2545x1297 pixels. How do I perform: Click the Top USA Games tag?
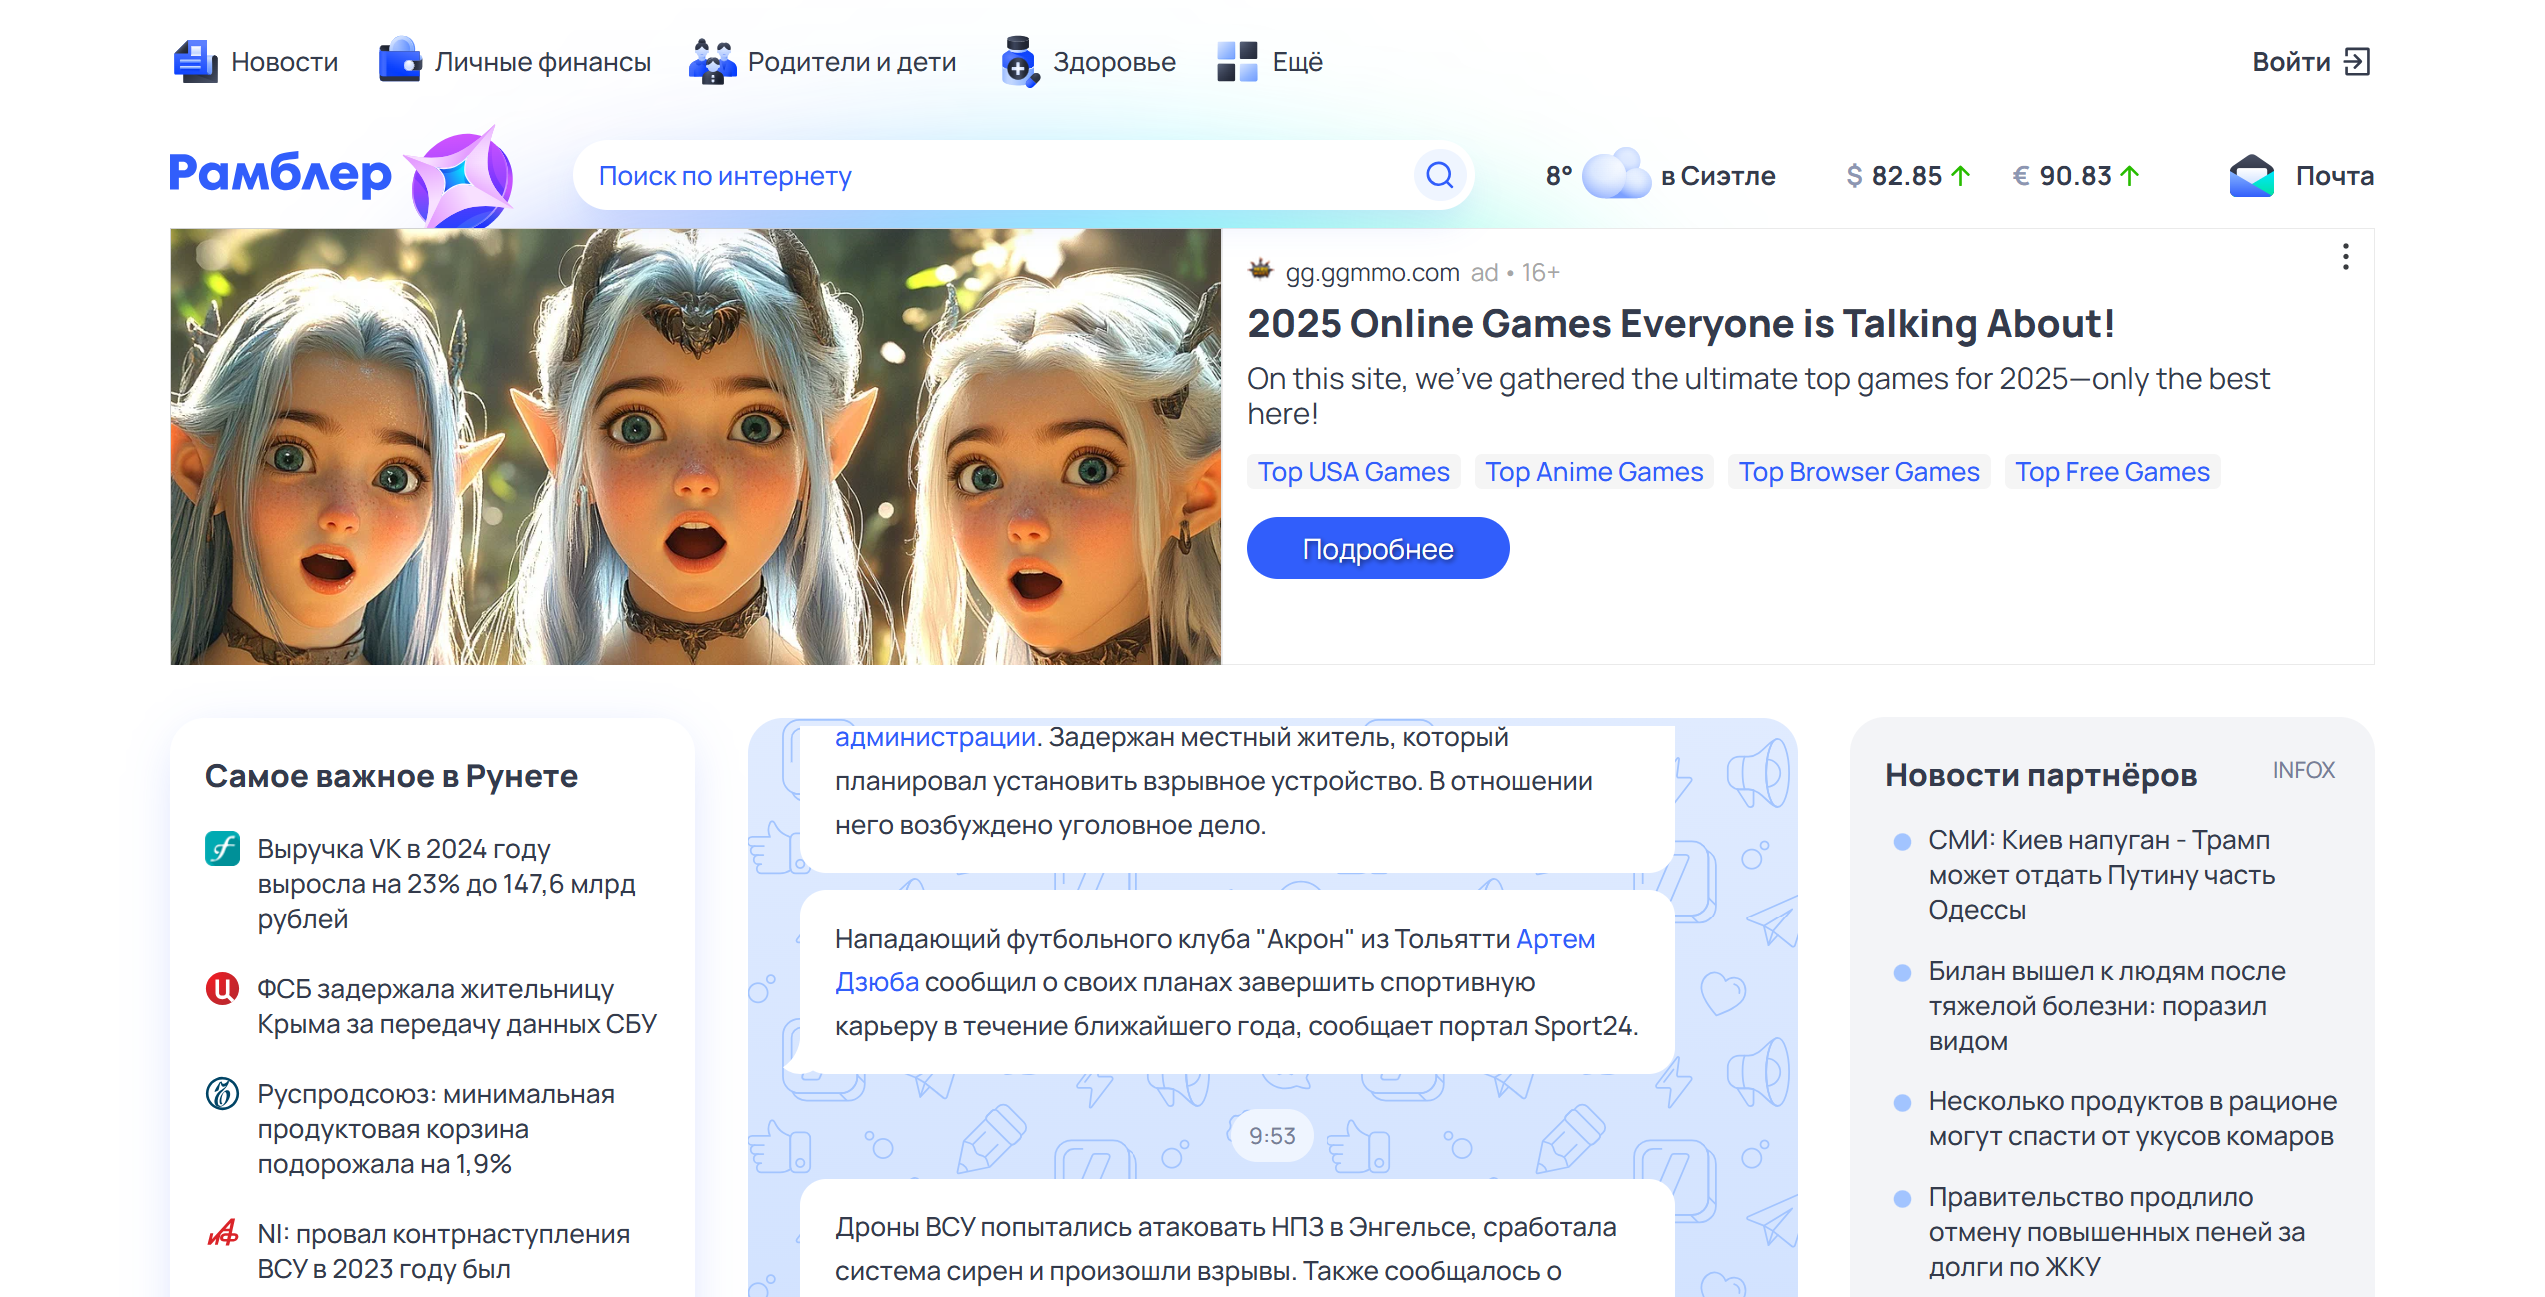pos(1353,472)
